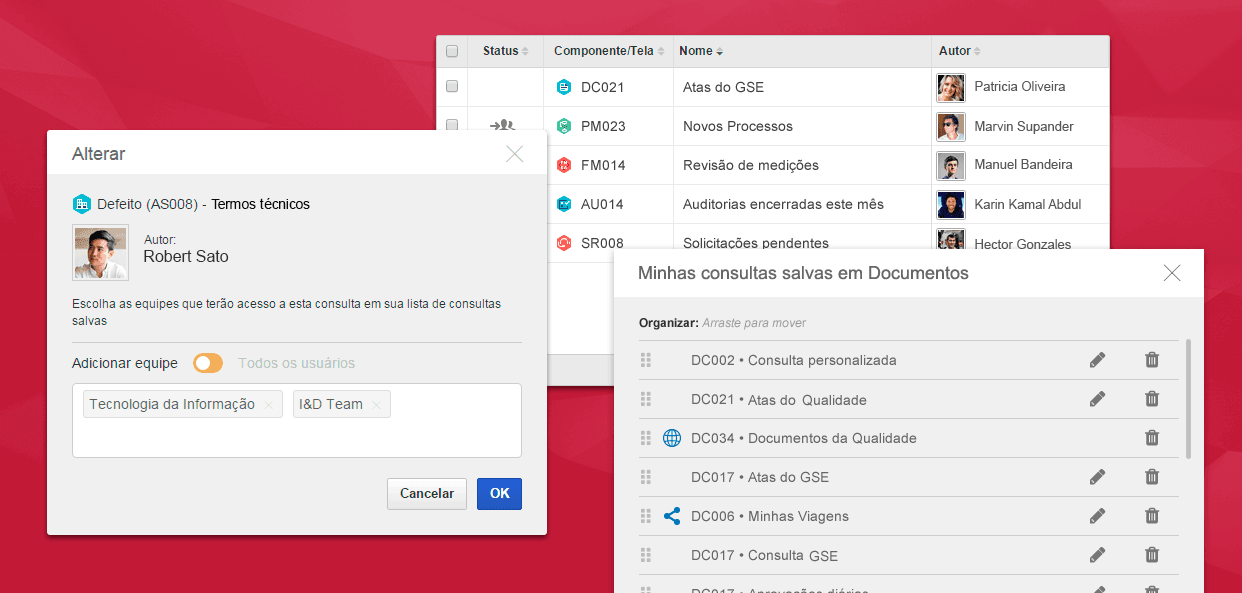Check the PM023 Novos Processos row checkbox
This screenshot has height=593, width=1242.
(452, 125)
